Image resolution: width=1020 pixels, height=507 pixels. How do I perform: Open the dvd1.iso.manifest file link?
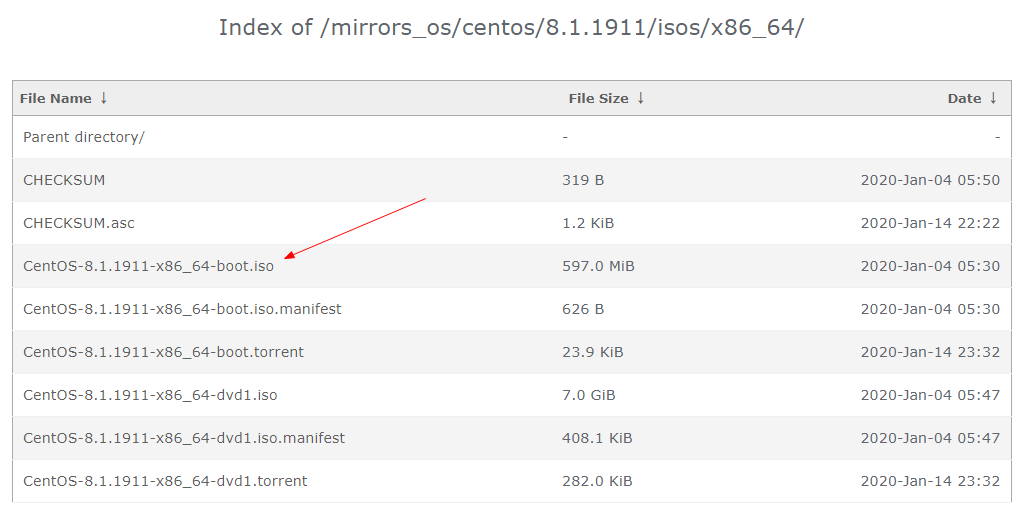184,438
